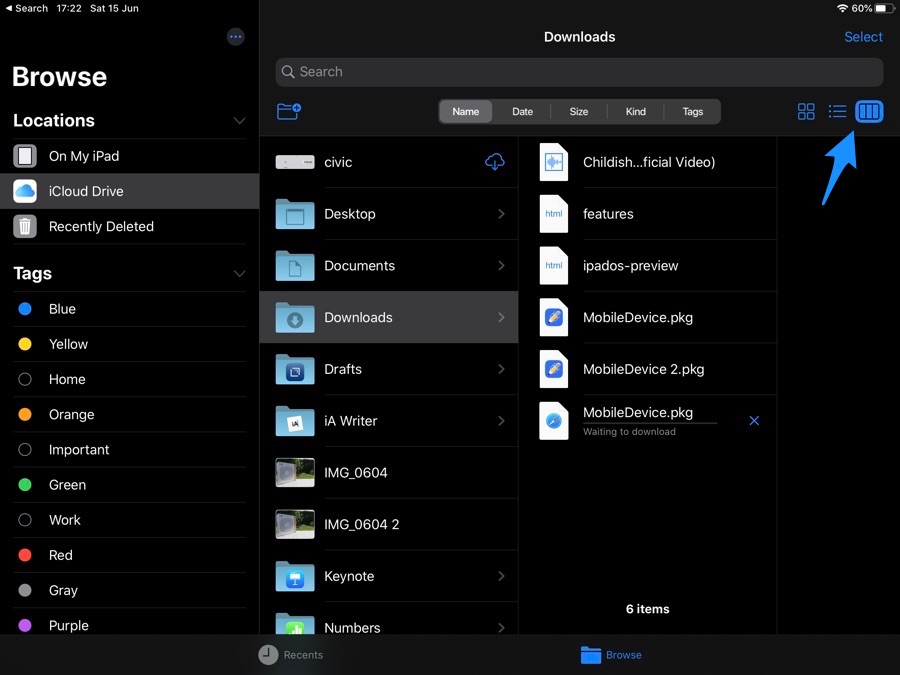Click the features html file icon
This screenshot has width=900, height=675.
pos(553,214)
